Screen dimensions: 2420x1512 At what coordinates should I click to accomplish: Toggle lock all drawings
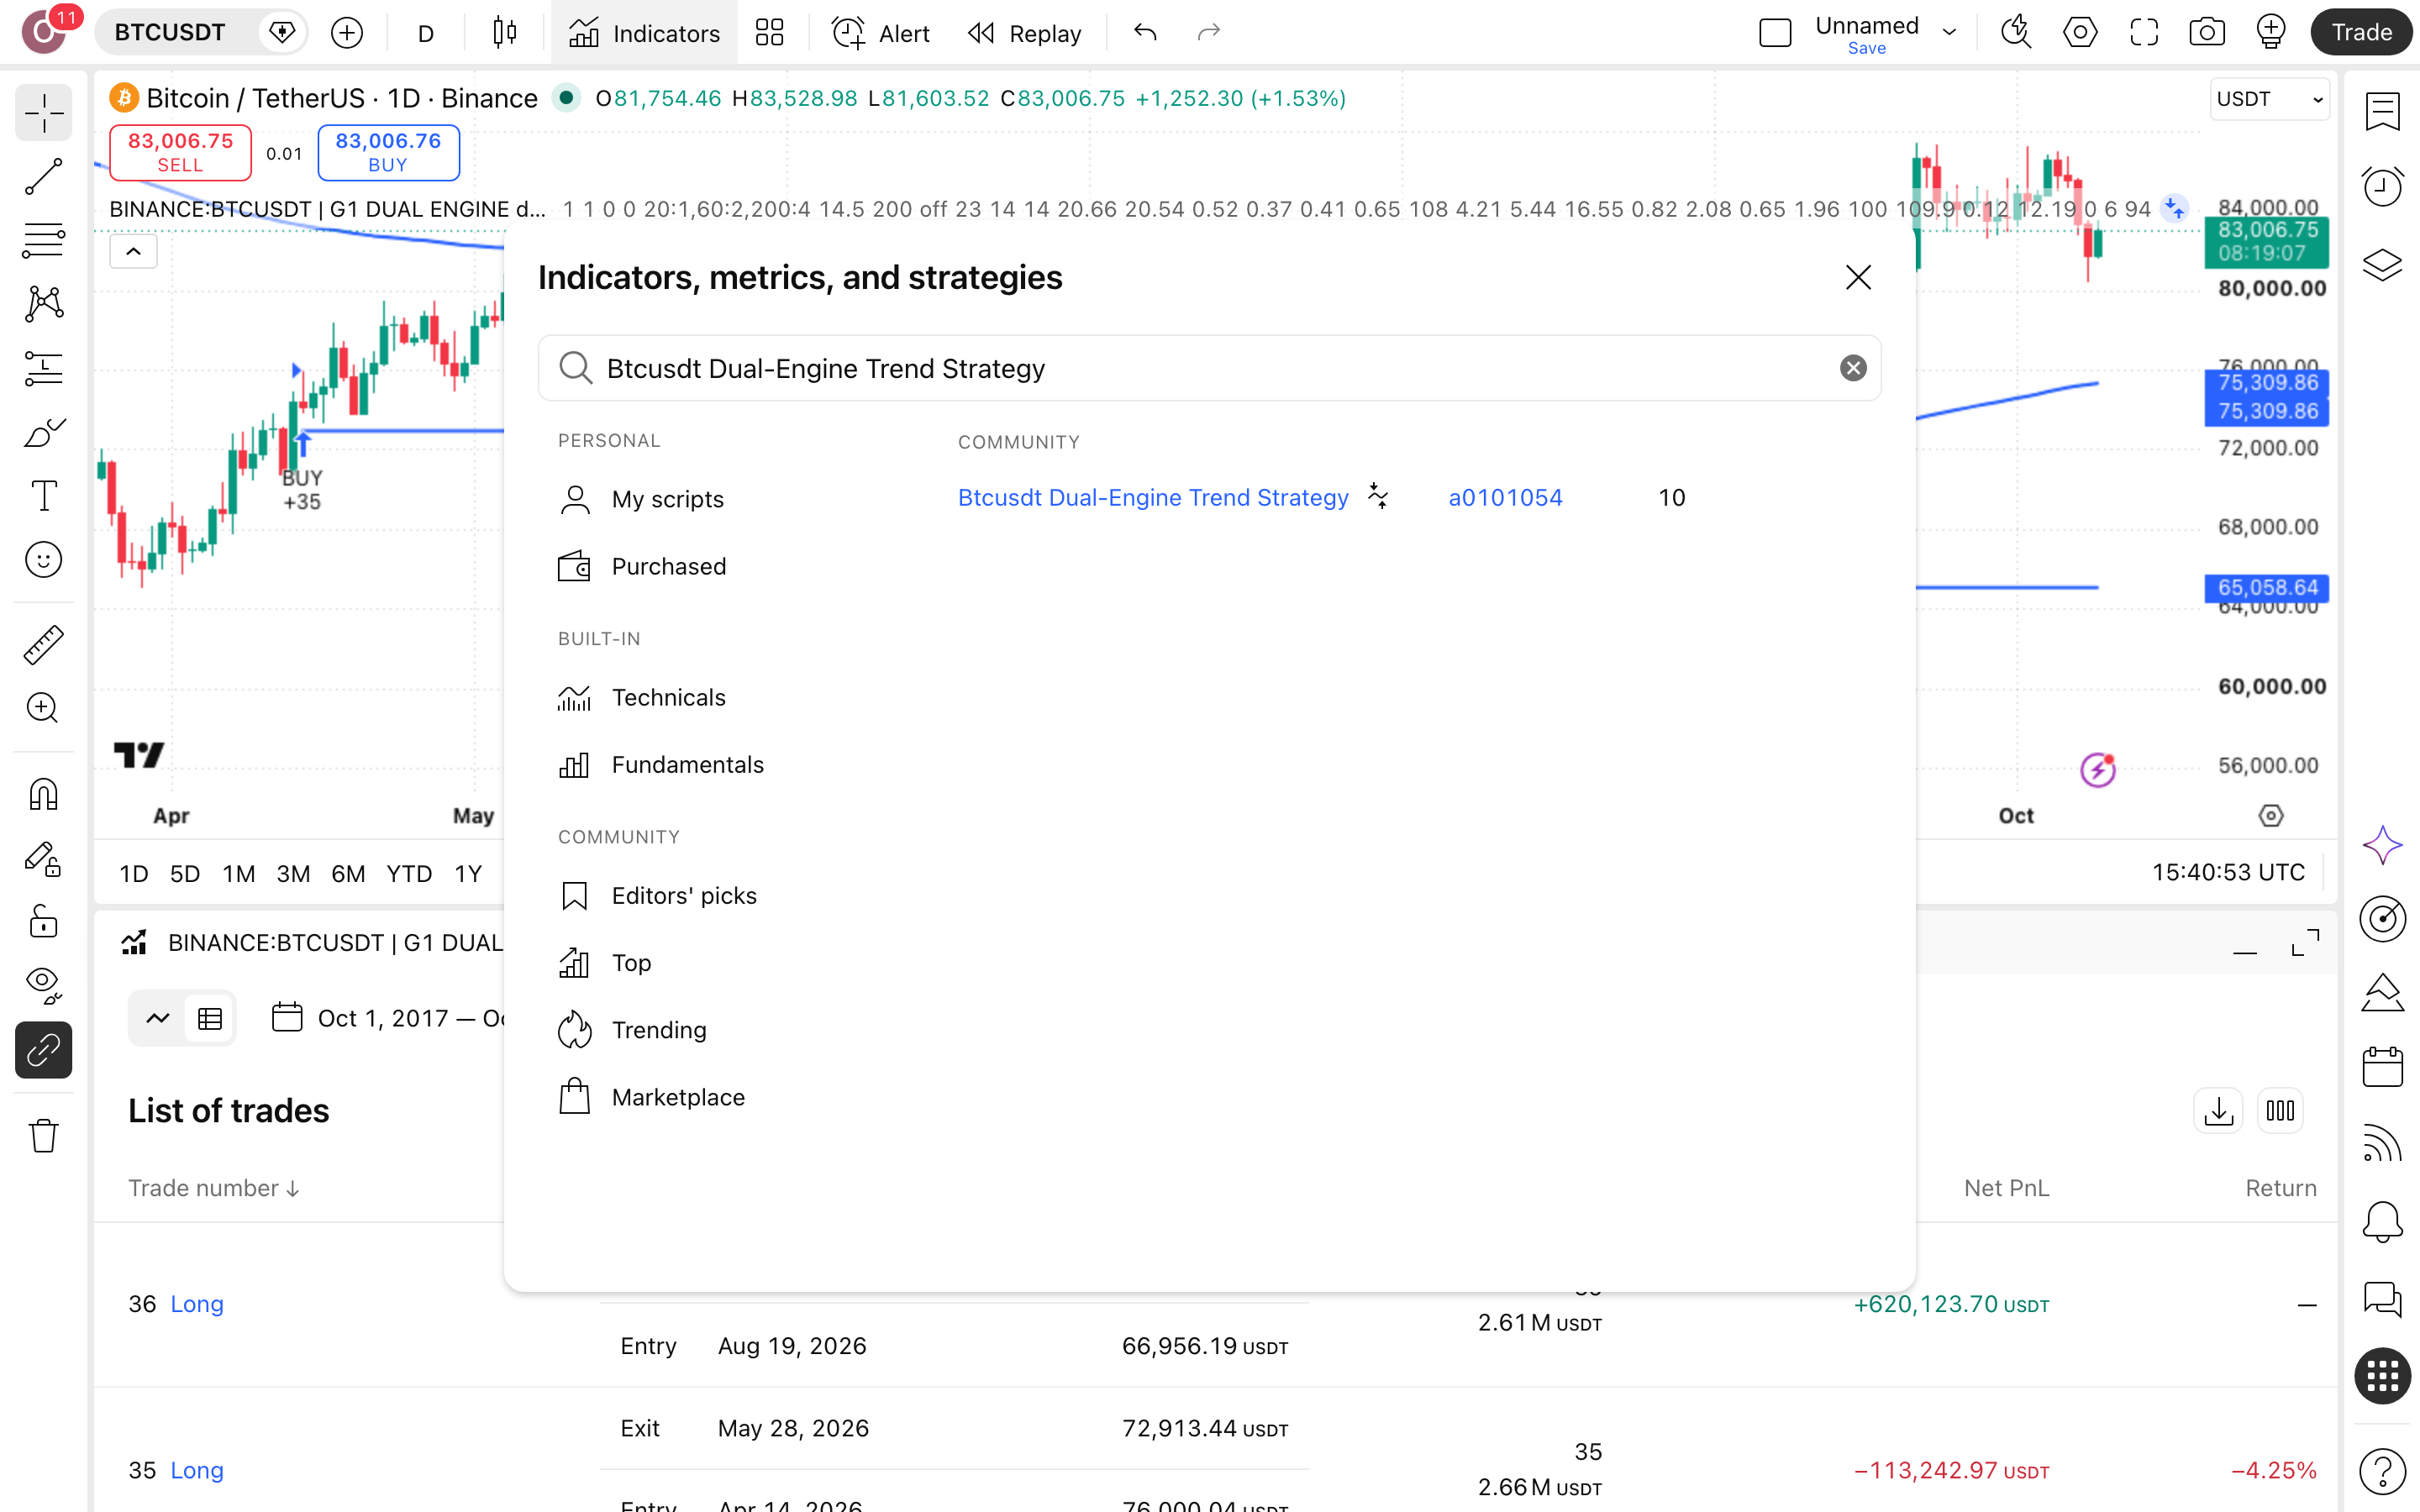43,922
